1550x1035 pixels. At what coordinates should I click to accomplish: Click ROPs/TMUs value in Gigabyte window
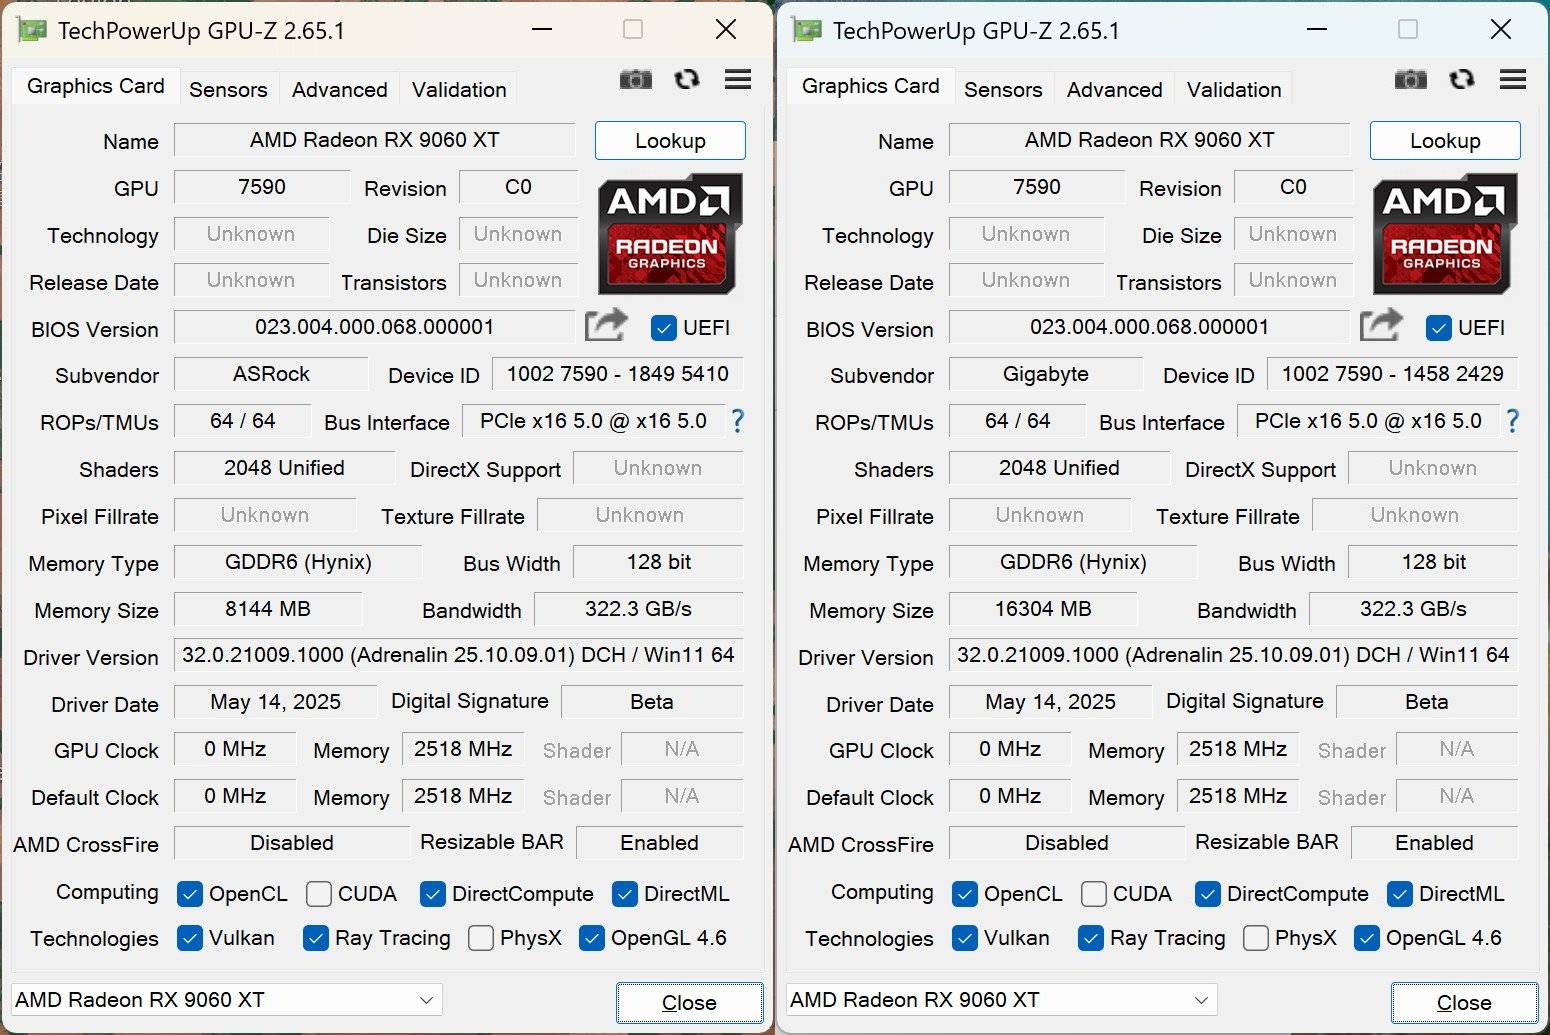(x=1017, y=421)
